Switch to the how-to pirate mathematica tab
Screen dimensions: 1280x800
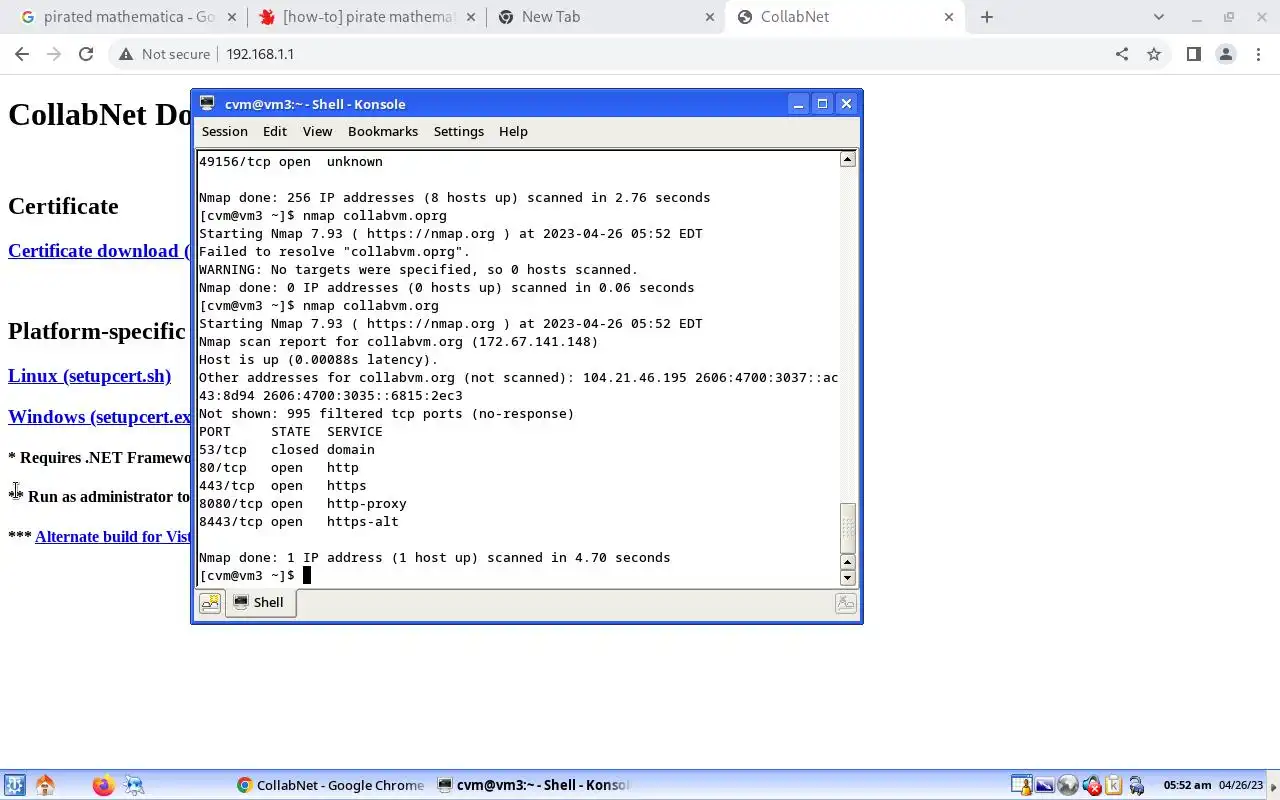364,17
